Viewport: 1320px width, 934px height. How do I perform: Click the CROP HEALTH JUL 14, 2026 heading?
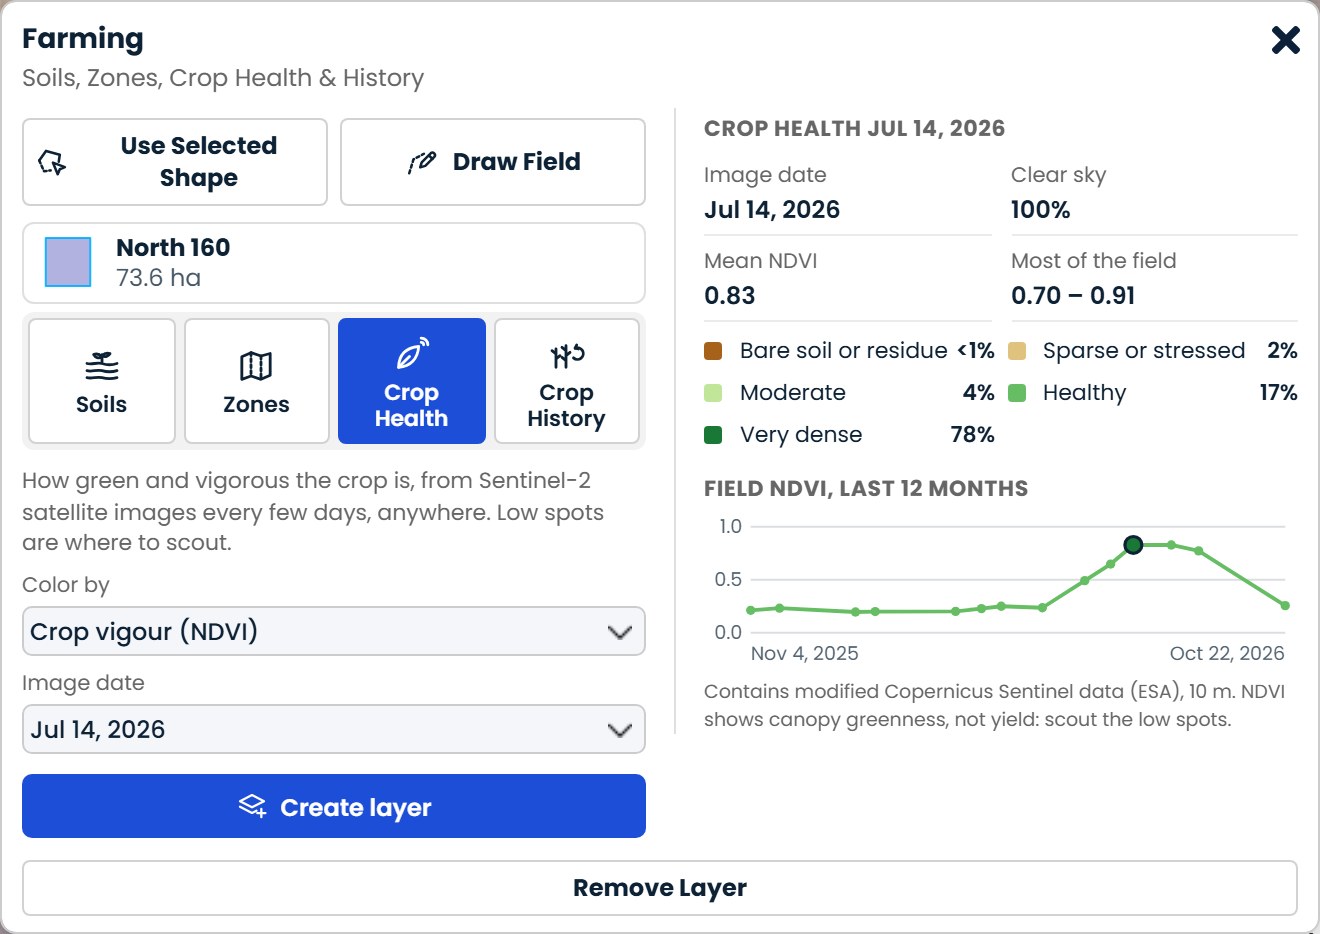854,128
